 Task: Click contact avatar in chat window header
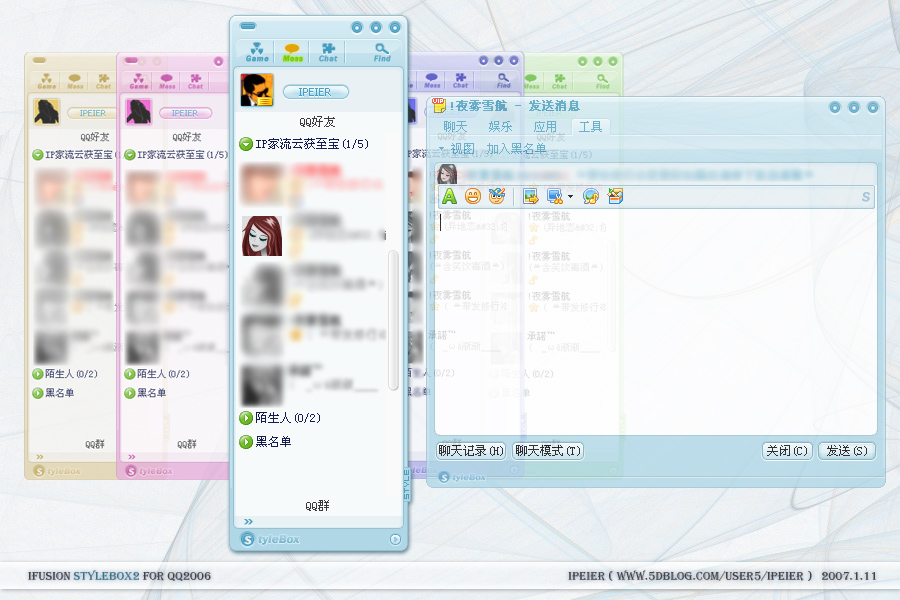447,174
